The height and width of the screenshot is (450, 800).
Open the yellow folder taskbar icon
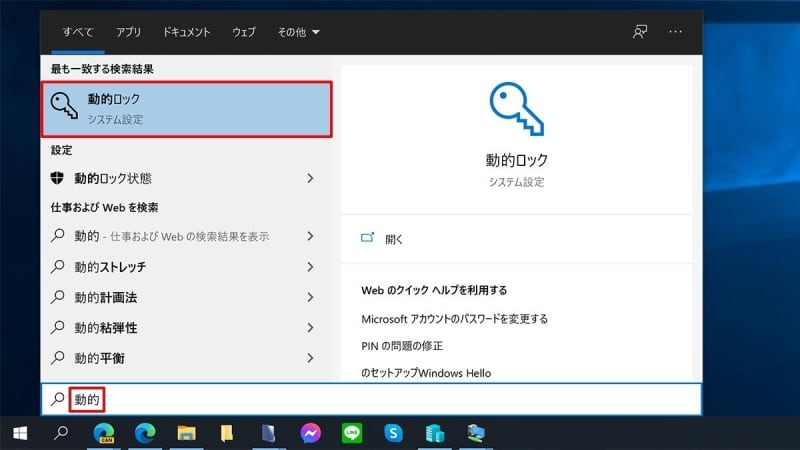pos(227,434)
